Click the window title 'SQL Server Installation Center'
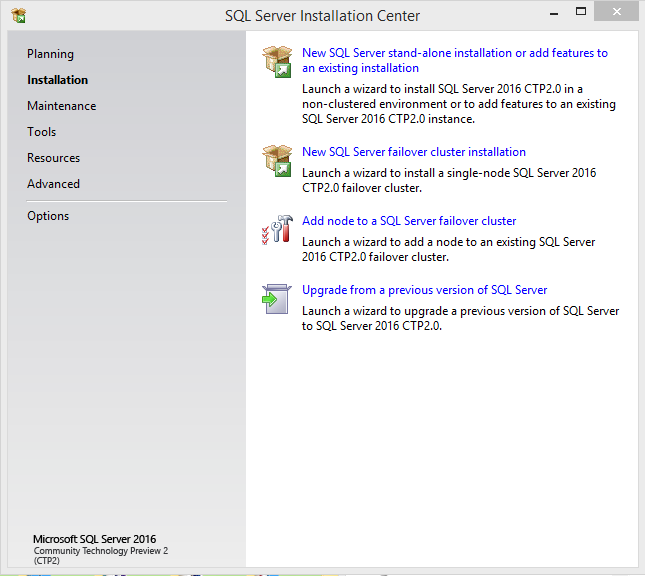The height and width of the screenshot is (576, 645). tap(322, 16)
